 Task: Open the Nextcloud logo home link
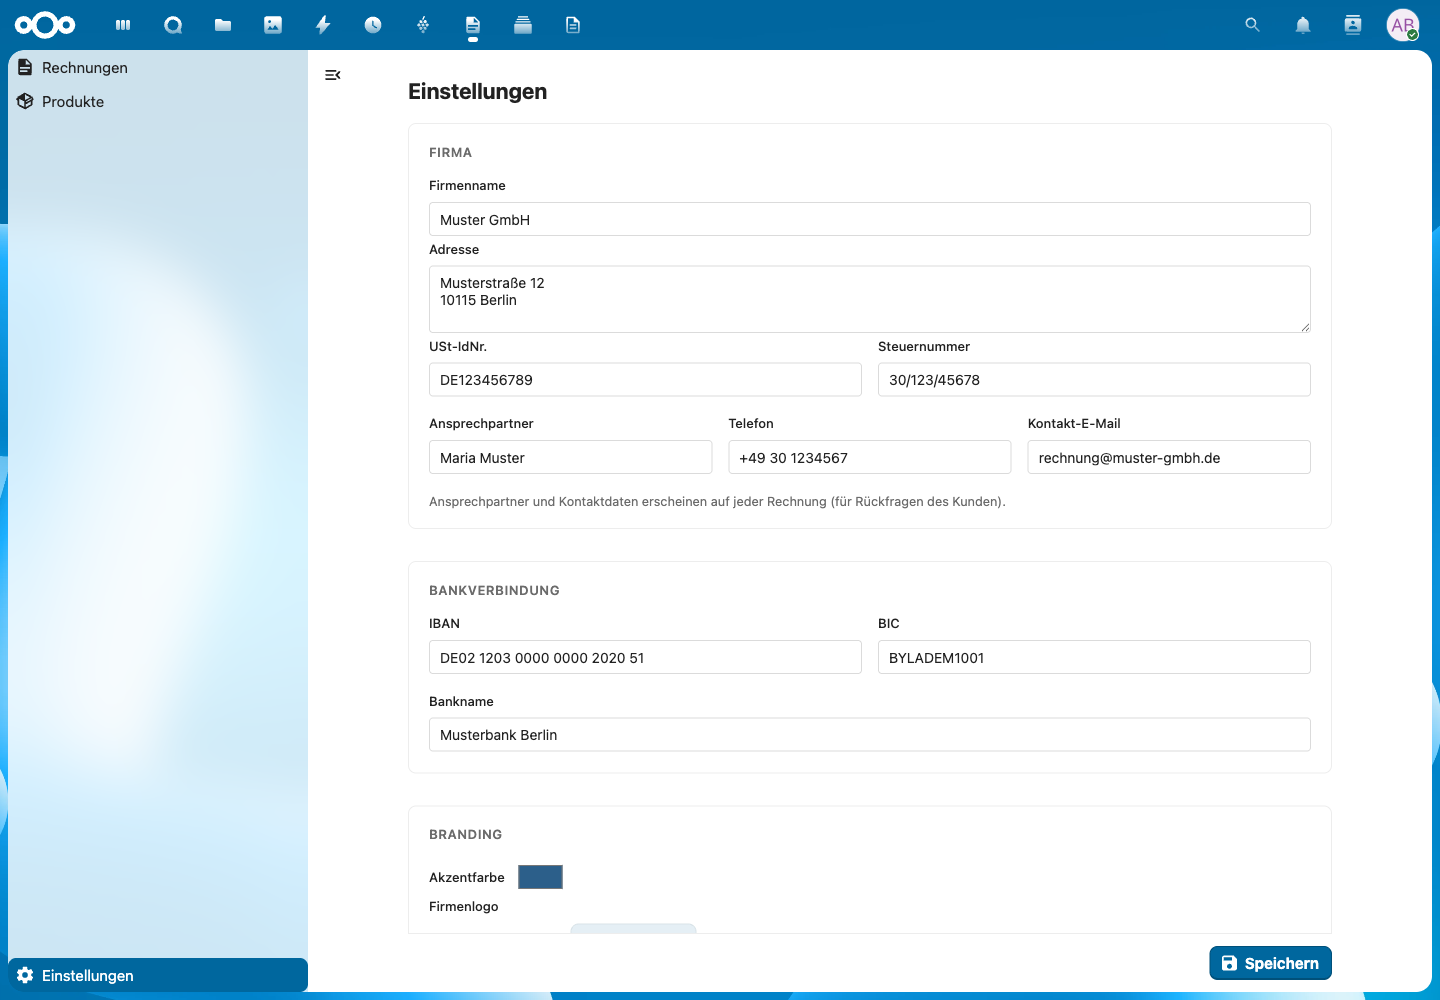pos(45,25)
